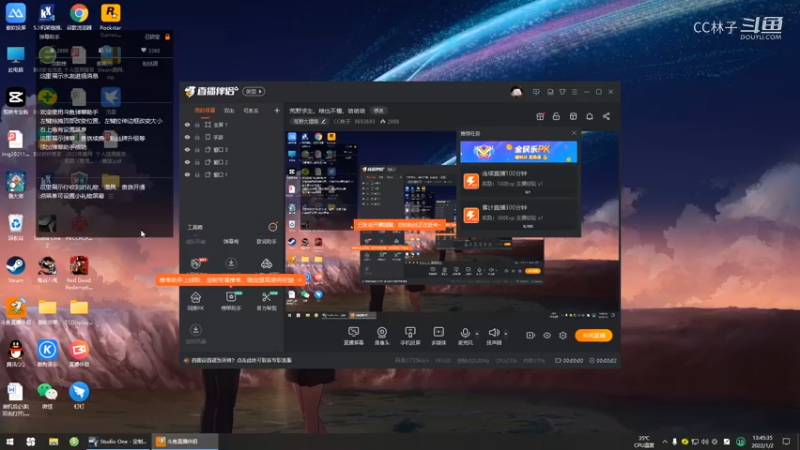800x450 pixels.
Task: Open settings gear in bottom bar
Action: (x=563, y=335)
